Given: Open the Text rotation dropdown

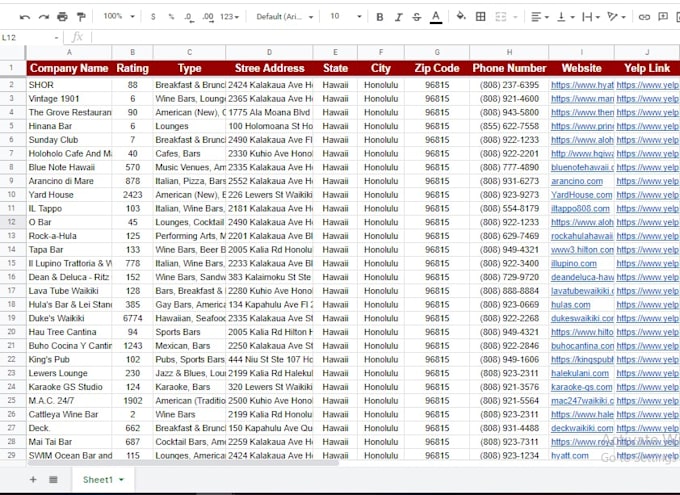Looking at the screenshot, I should tap(616, 17).
